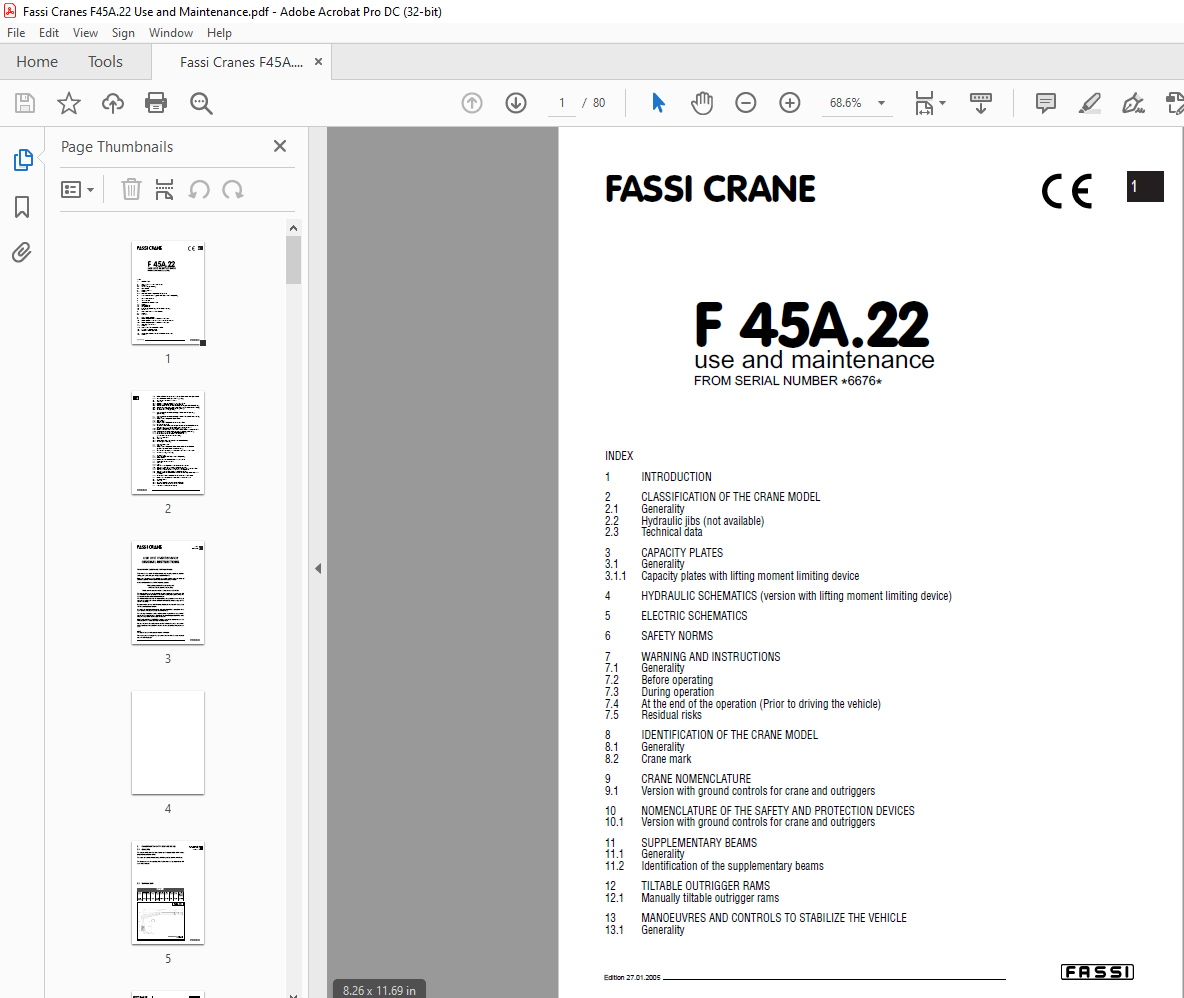
Task: Activate the hand pan tool
Action: click(x=701, y=103)
